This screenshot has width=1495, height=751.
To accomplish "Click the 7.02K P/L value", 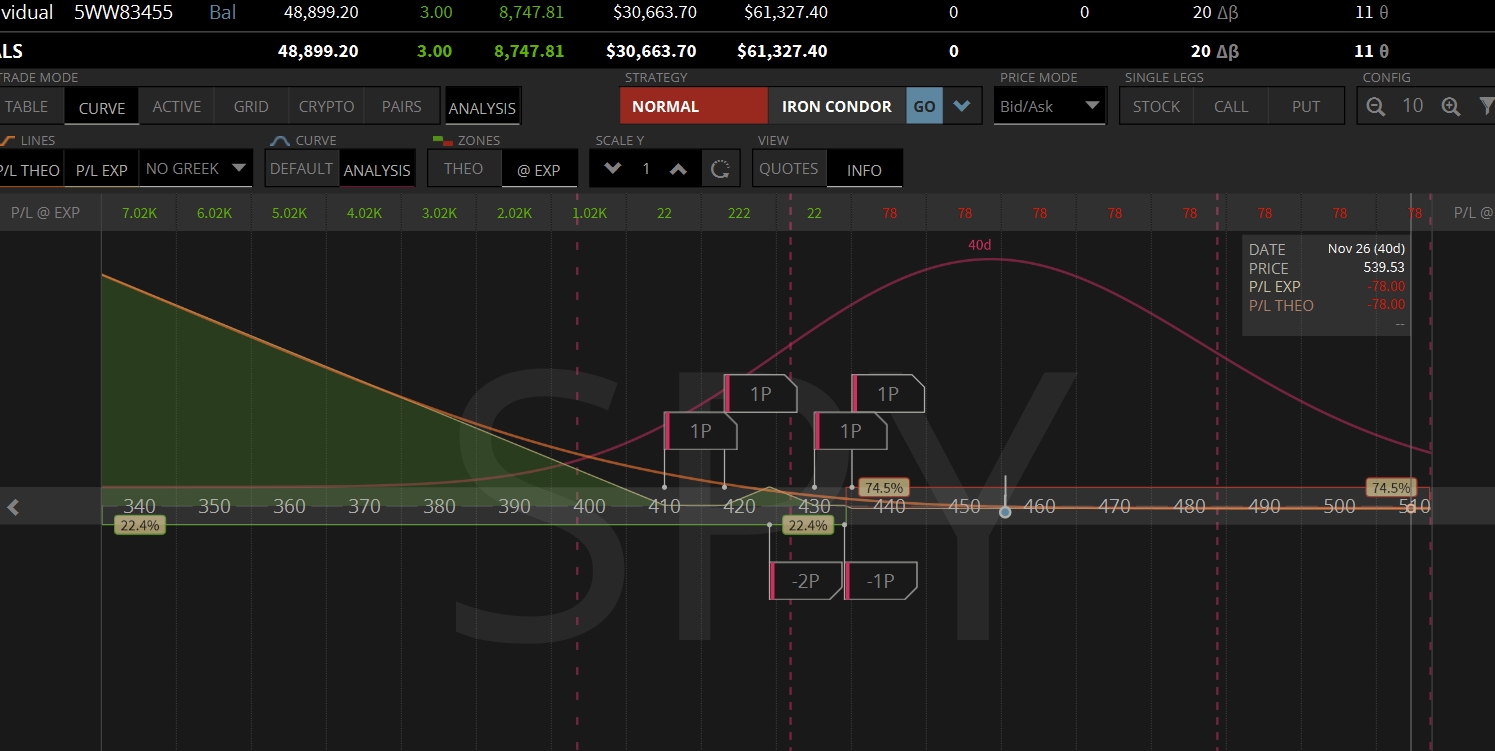I will pyautogui.click(x=139, y=213).
